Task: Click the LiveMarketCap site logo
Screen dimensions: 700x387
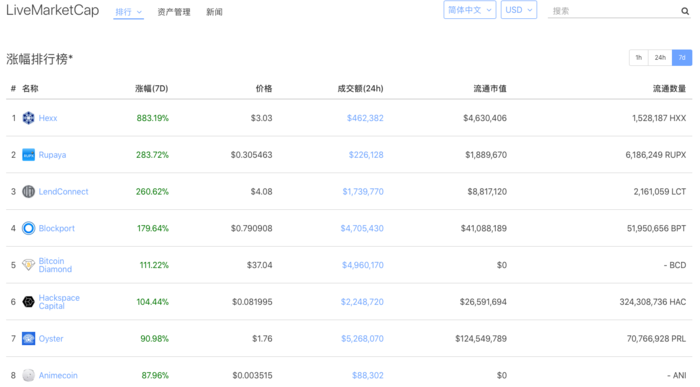Action: click(53, 10)
